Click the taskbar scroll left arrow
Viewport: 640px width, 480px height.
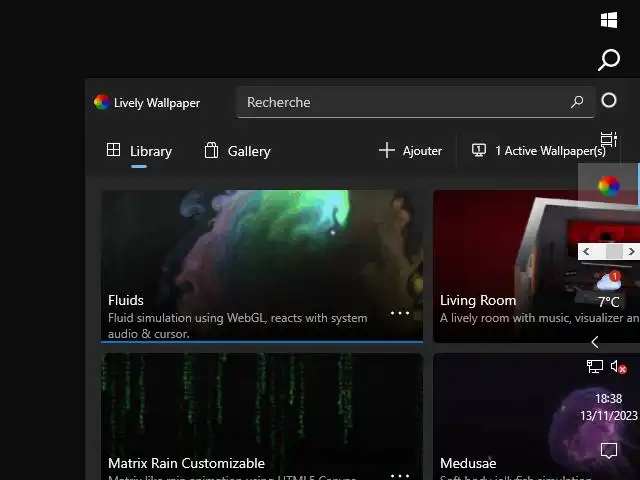coord(586,251)
